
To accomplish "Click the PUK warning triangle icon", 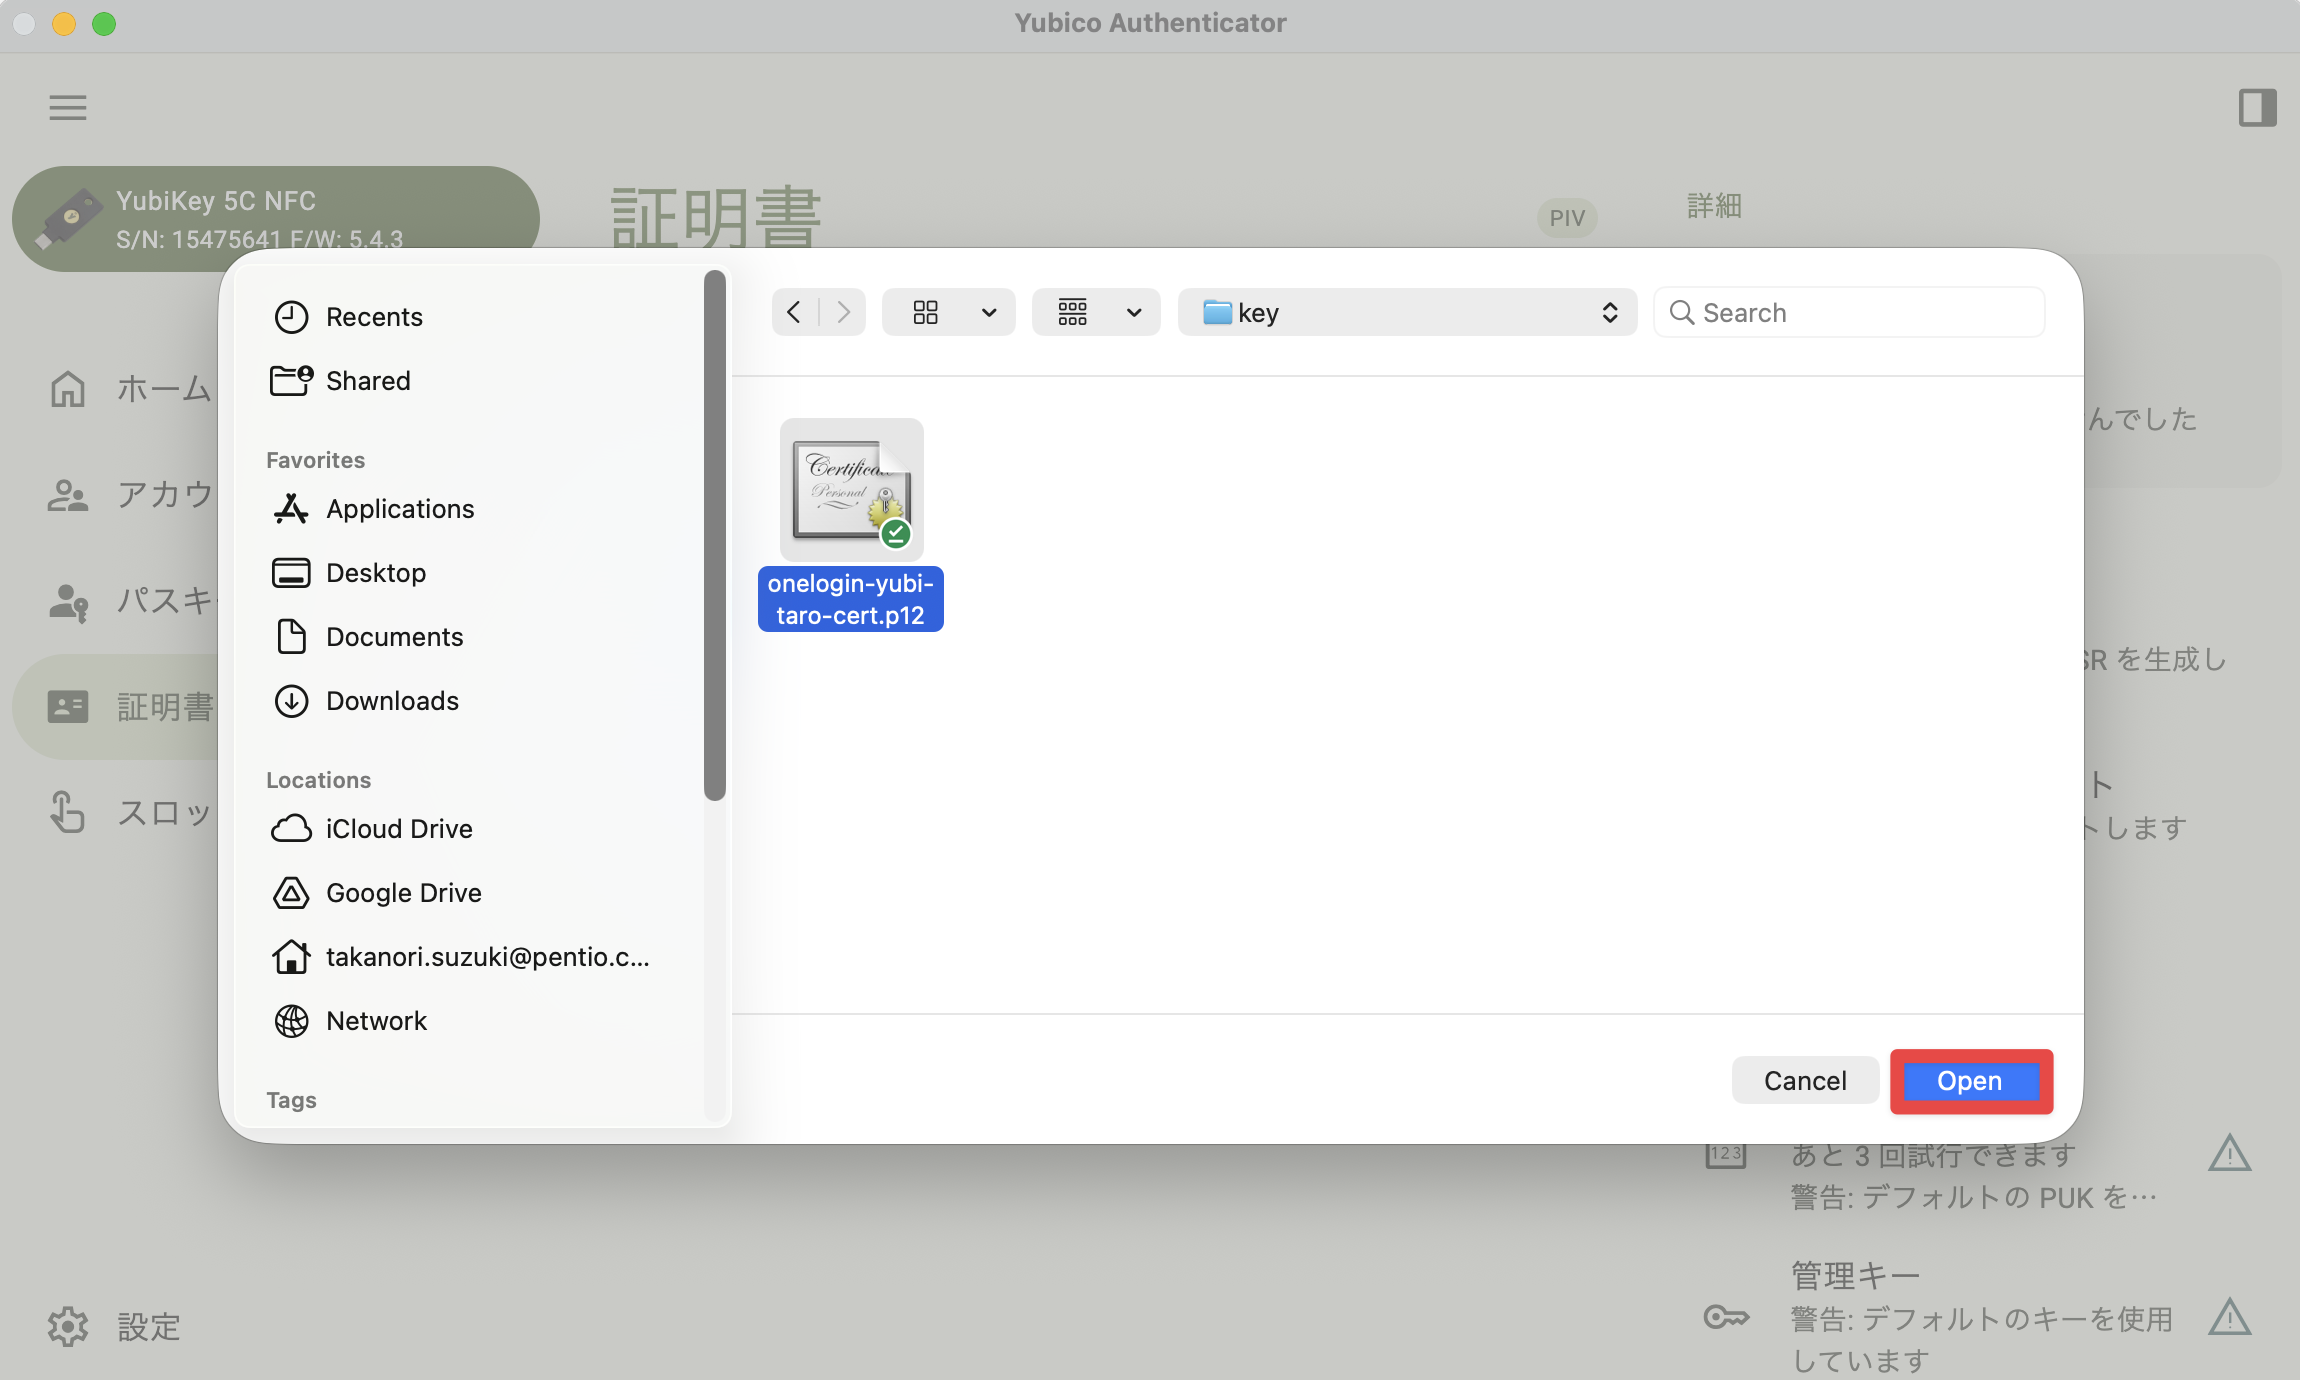I will (x=2229, y=1153).
